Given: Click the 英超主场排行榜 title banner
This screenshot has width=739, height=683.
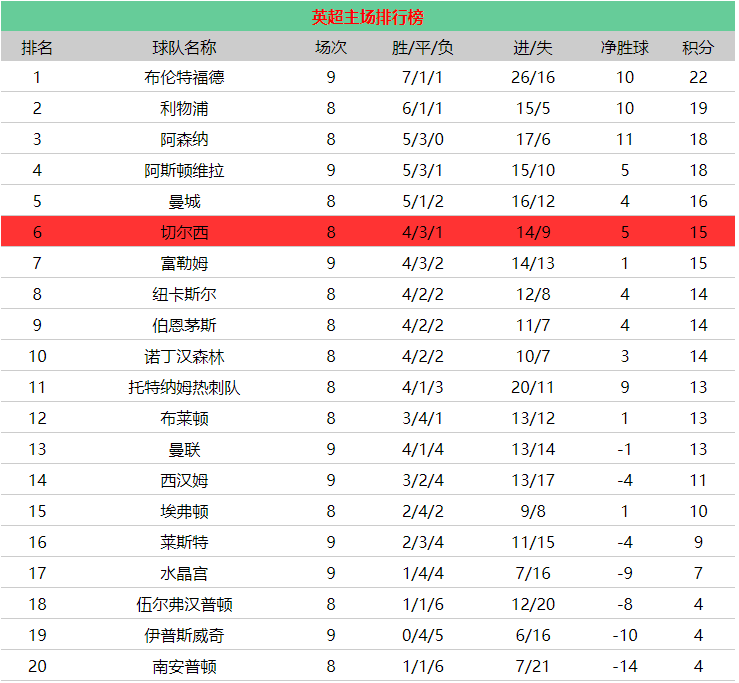Looking at the screenshot, I should pyautogui.click(x=366, y=17).
